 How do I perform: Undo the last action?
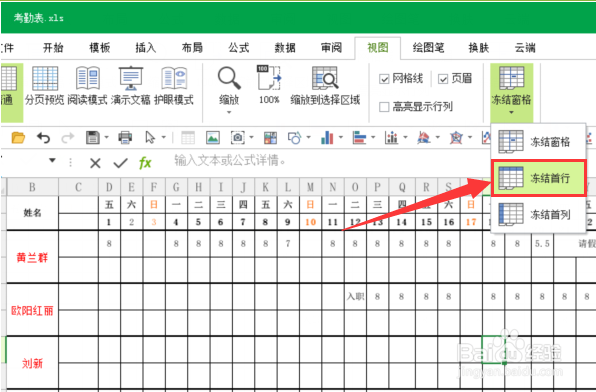coord(43,137)
